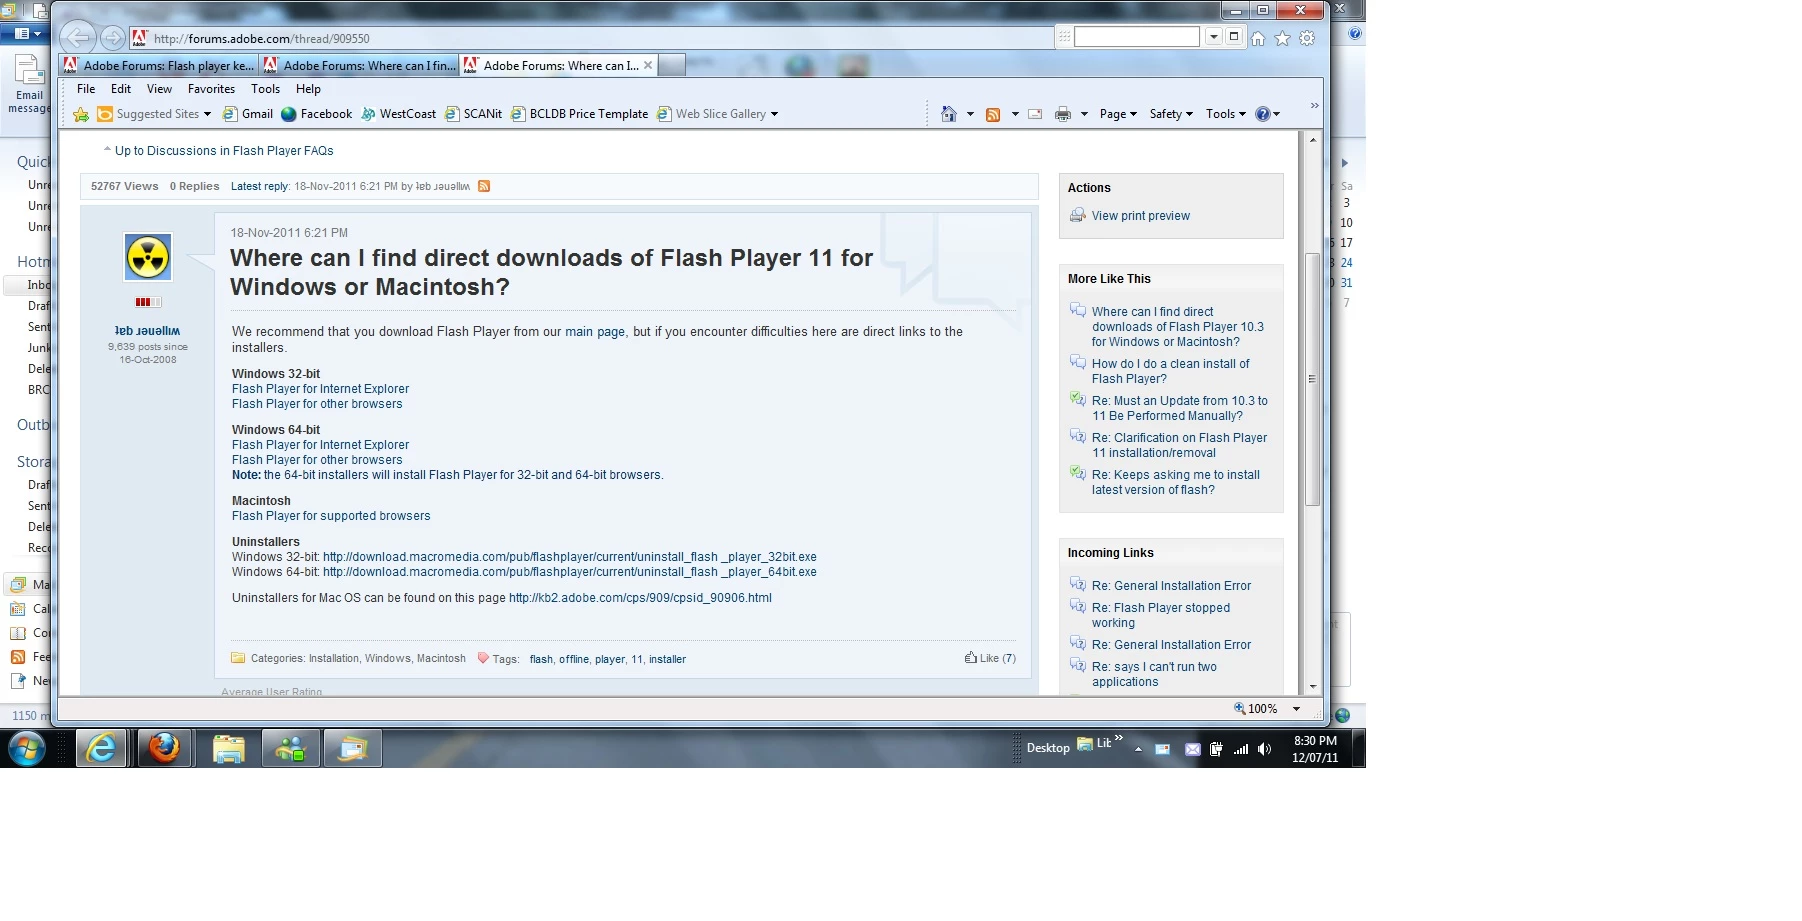Image resolution: width=1802 pixels, height=921 pixels.
Task: Click the command bar Home icon
Action: (949, 114)
